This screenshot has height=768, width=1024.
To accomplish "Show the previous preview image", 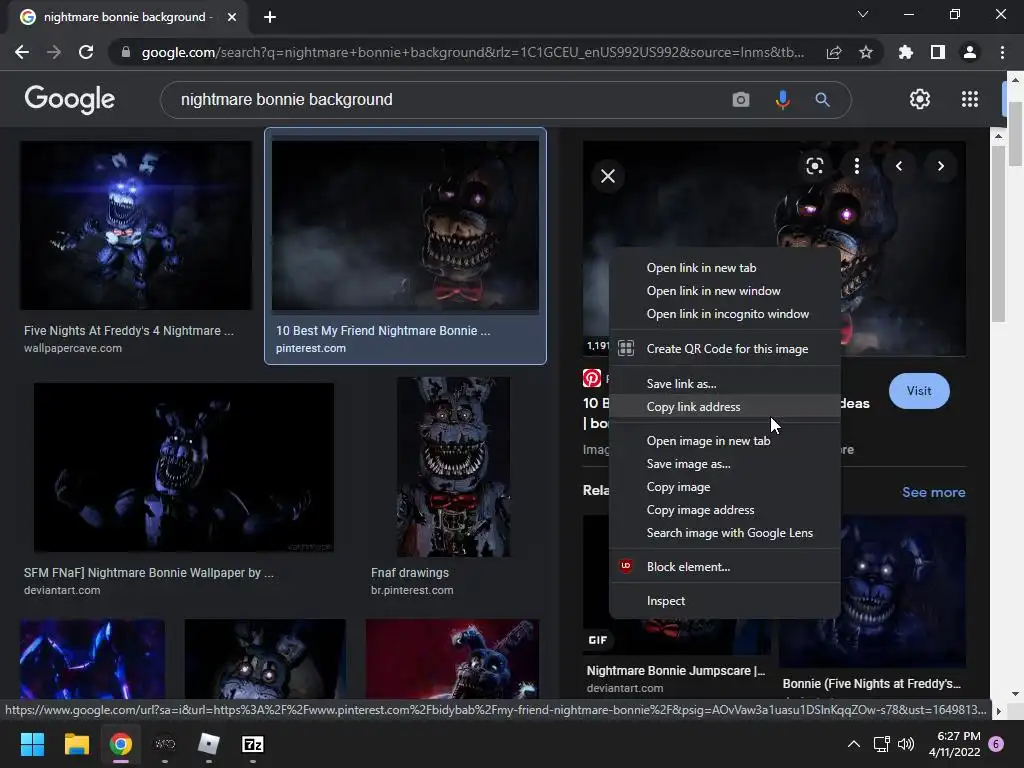I will [x=899, y=166].
